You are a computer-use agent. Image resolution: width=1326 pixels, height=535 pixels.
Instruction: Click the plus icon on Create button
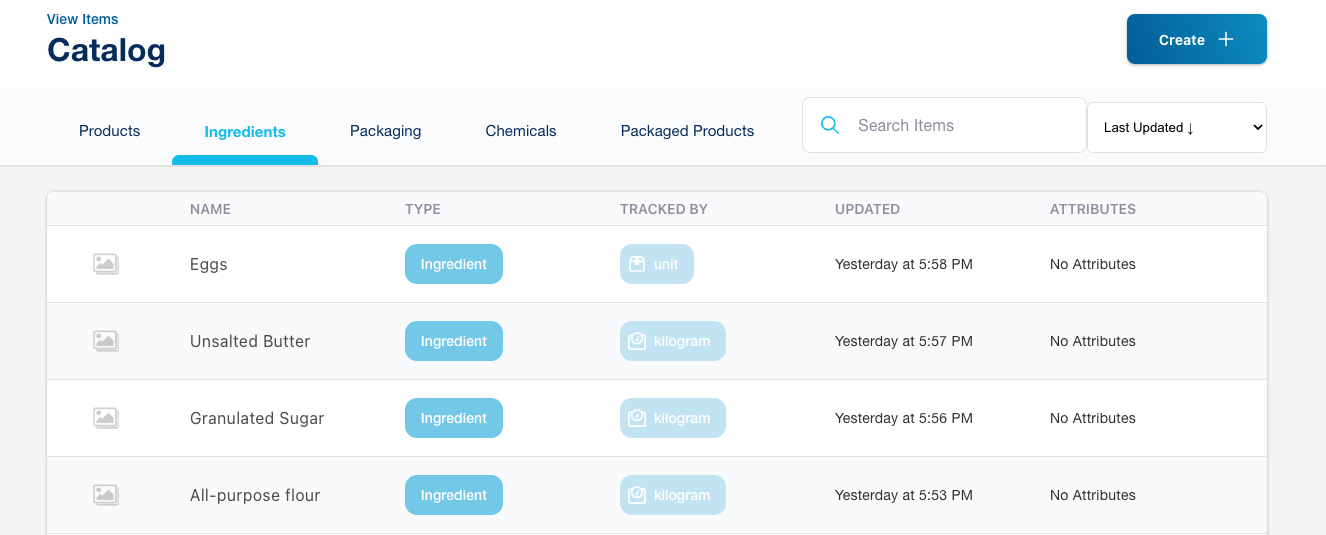[x=1226, y=40]
